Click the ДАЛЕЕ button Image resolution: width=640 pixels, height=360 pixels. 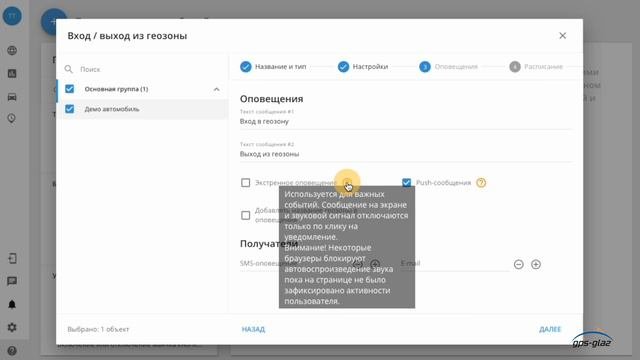(x=550, y=329)
